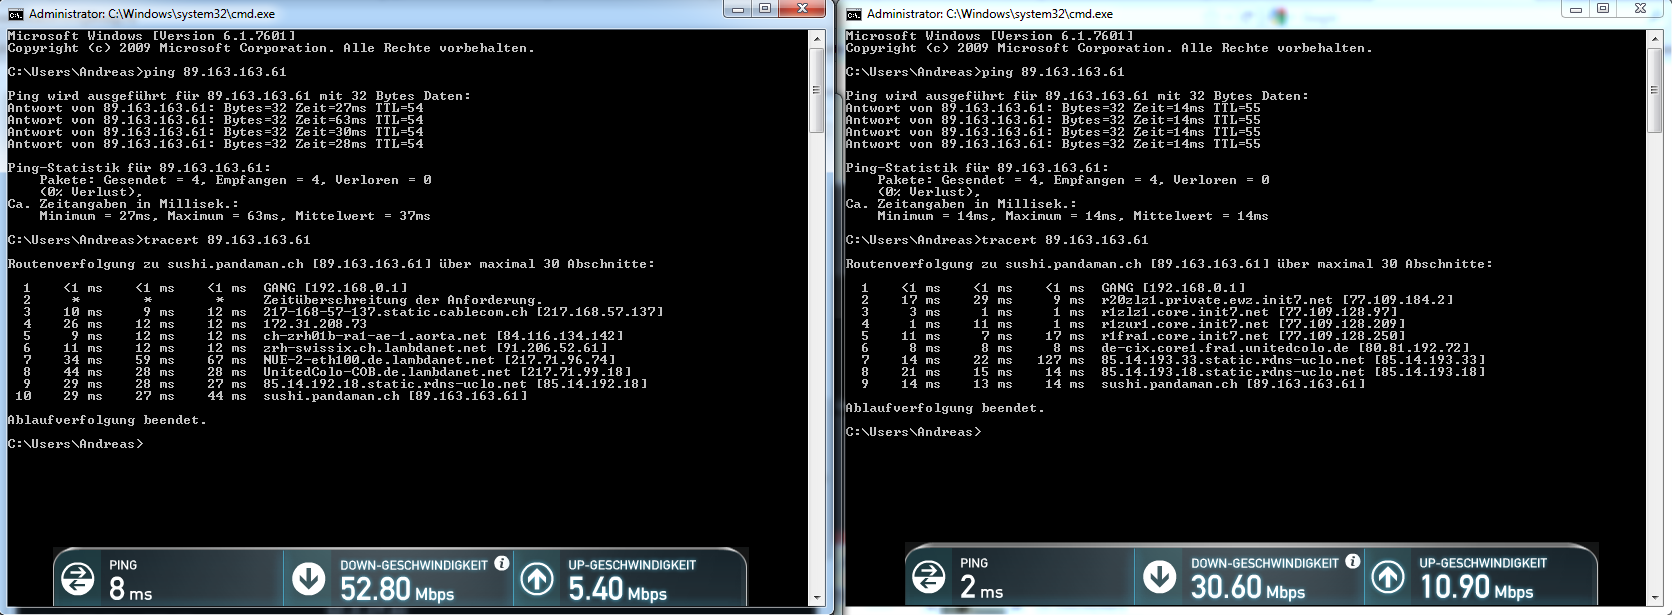Open the info icon next to 52.80 Mbps download
1672x615 pixels.
[502, 563]
